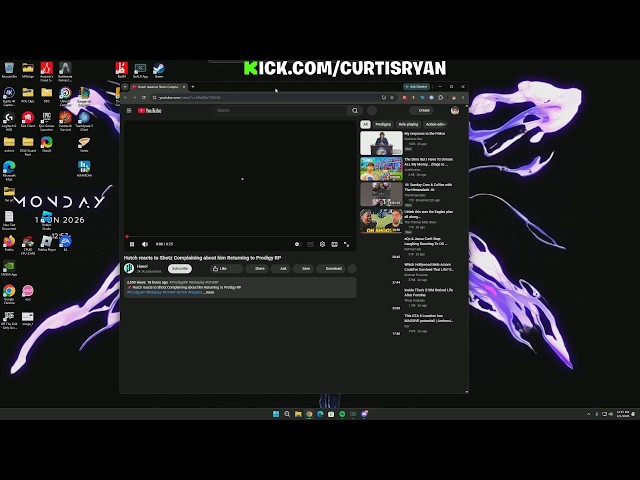Screen dimensions: 640x480
Task: Click the Ask Gemini button in Chrome
Action: pos(416,87)
